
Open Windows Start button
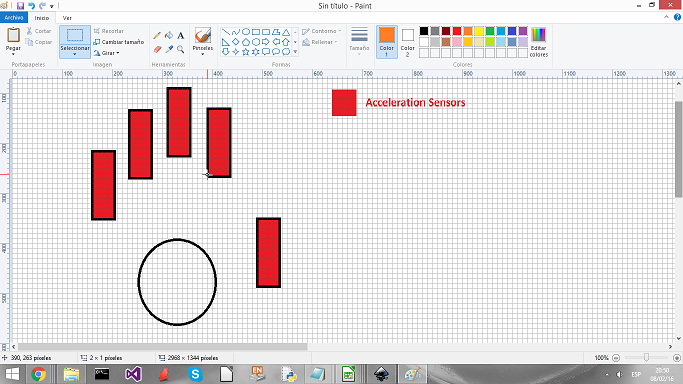tap(12, 374)
